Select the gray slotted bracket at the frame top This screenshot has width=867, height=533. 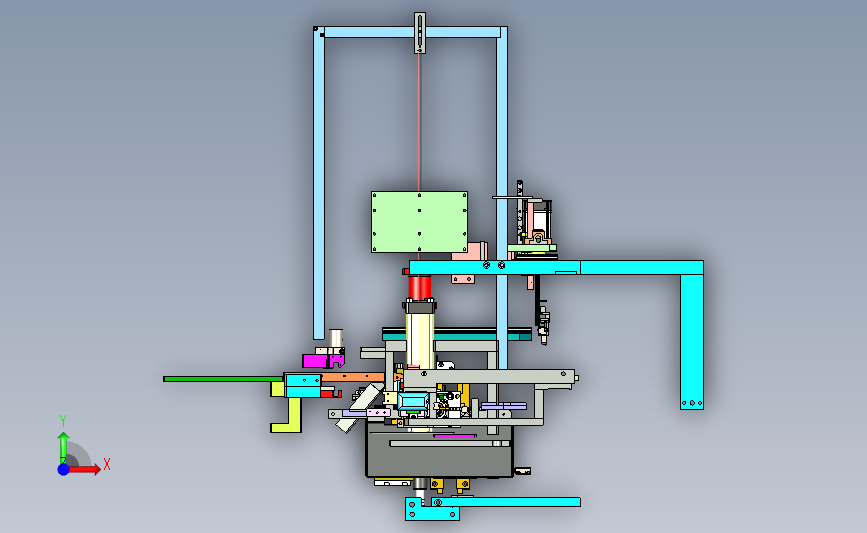coord(420,33)
